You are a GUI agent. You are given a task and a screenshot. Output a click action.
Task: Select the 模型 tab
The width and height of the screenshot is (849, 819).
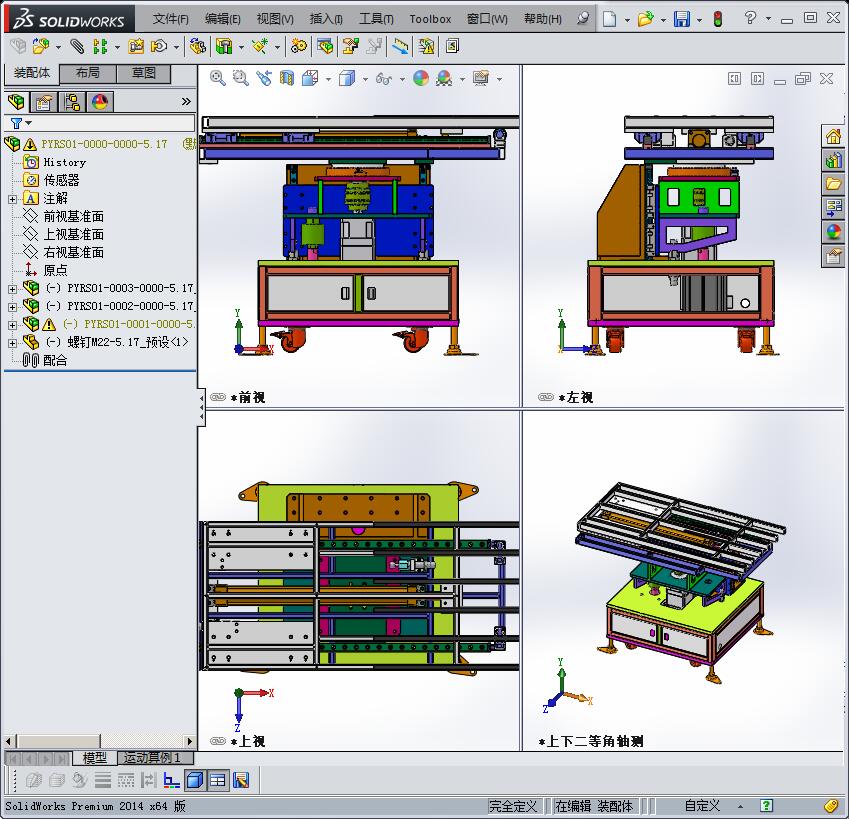pos(94,758)
